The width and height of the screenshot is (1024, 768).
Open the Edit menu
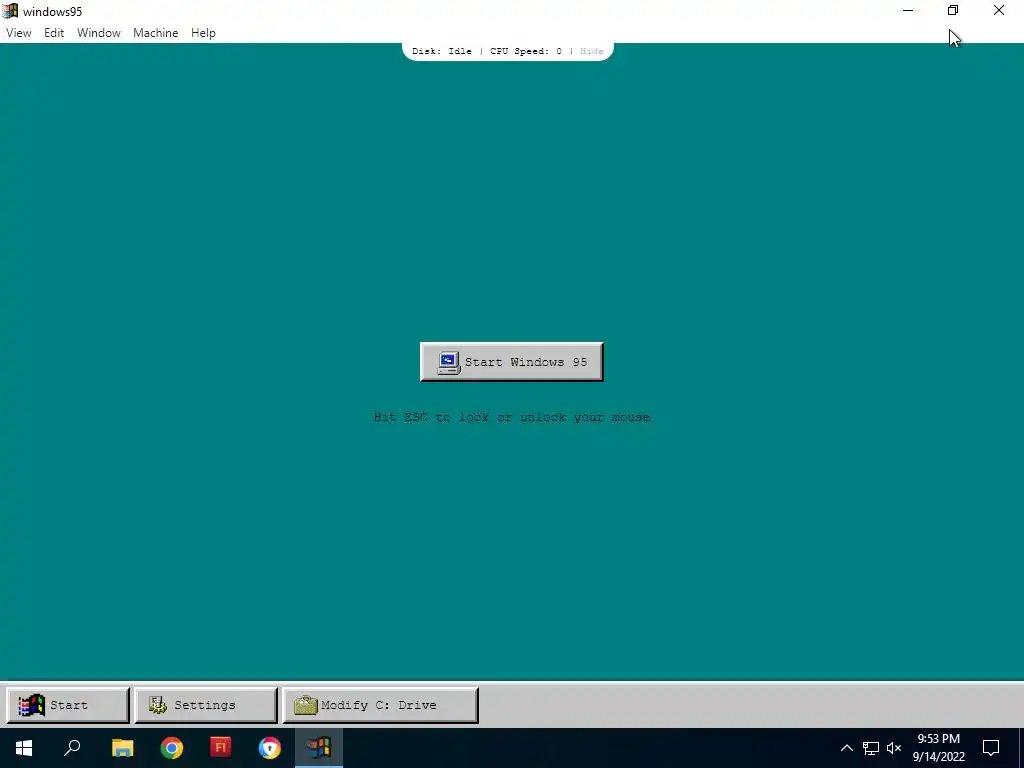coord(54,33)
